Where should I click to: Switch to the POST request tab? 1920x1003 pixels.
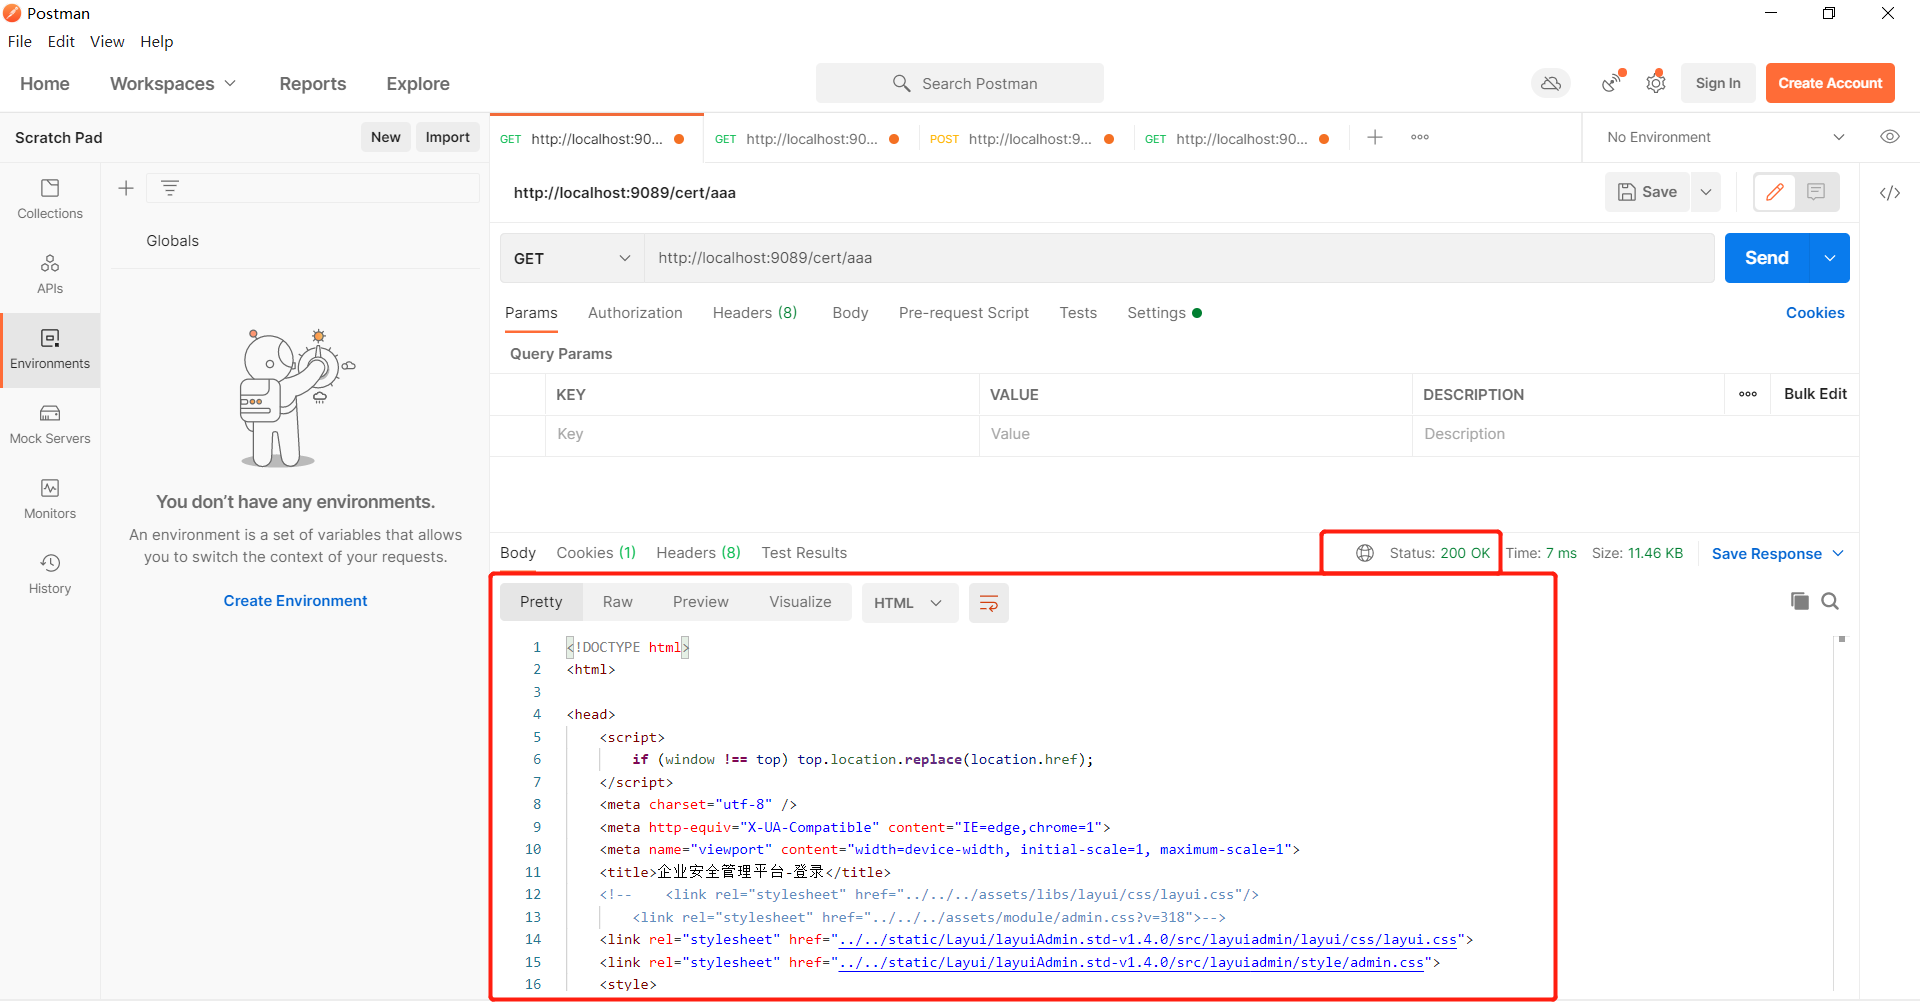coord(1023,138)
